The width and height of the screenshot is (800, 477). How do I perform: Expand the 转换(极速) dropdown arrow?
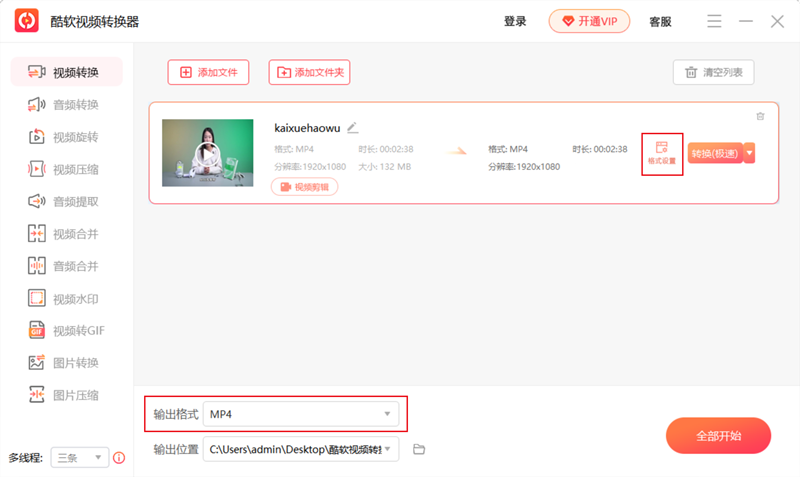coord(749,153)
